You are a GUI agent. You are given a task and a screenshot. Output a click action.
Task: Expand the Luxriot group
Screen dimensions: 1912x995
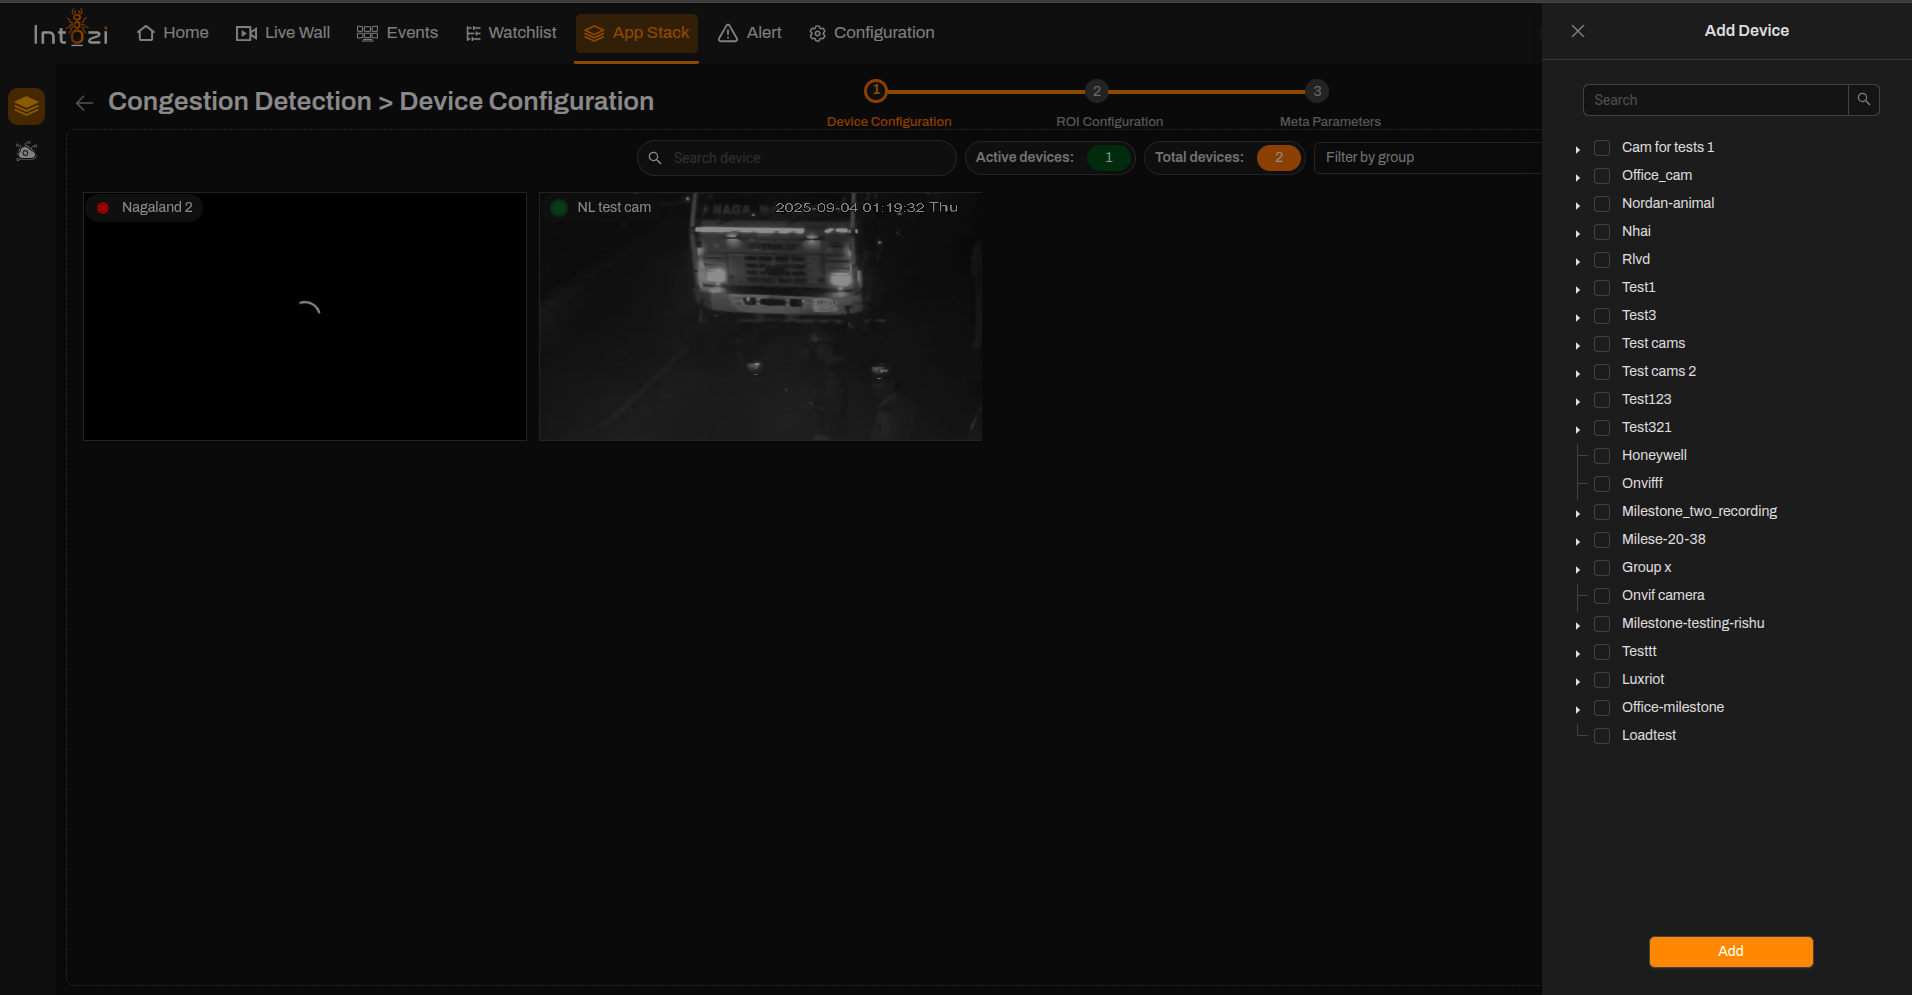(x=1578, y=681)
